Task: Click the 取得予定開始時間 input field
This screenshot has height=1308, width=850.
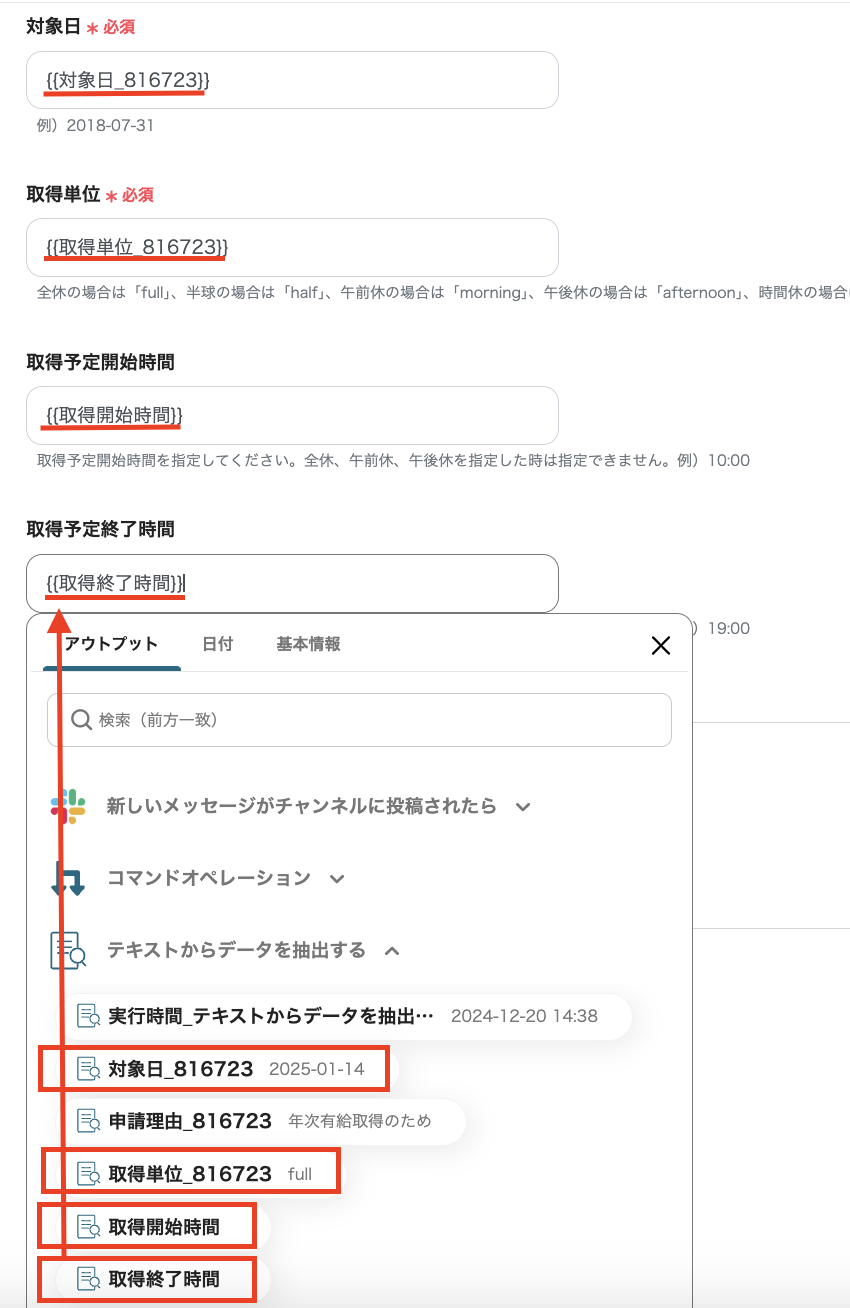Action: click(x=292, y=415)
